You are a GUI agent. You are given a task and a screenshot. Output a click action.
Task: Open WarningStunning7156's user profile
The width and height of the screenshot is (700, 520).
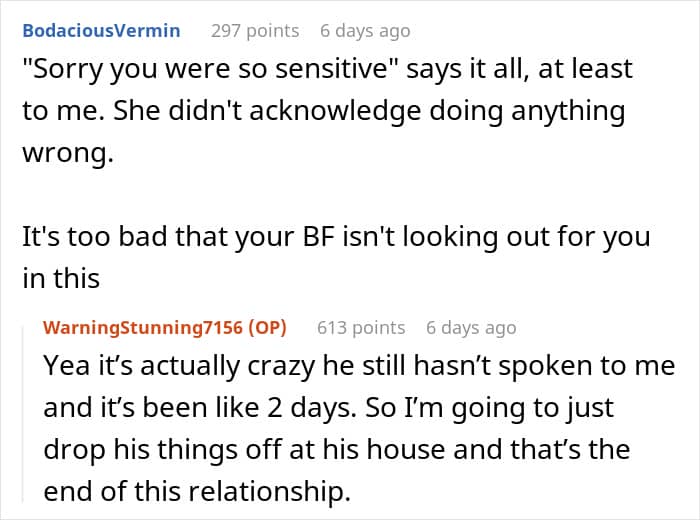point(142,328)
